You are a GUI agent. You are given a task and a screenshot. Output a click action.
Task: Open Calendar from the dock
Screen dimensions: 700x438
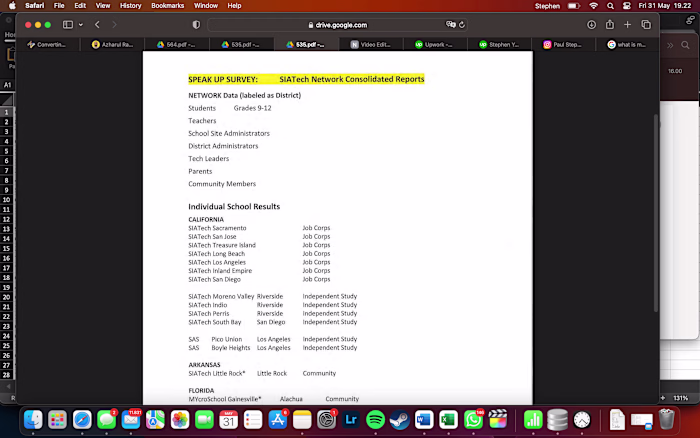point(229,420)
